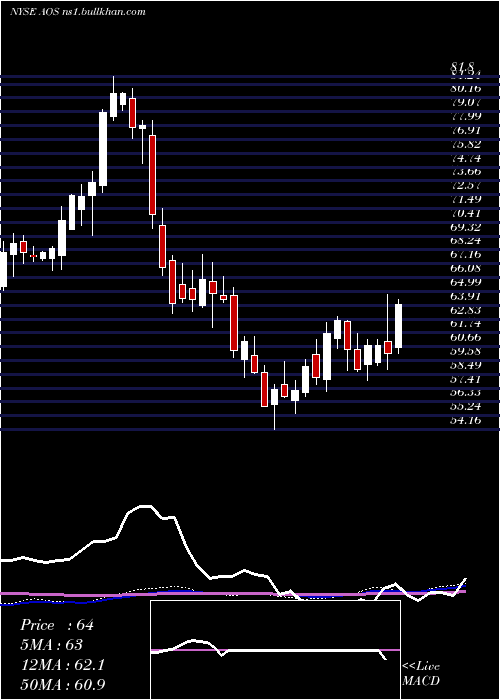Click the <<Live MACD label
500x700 pixels.
coord(421,673)
